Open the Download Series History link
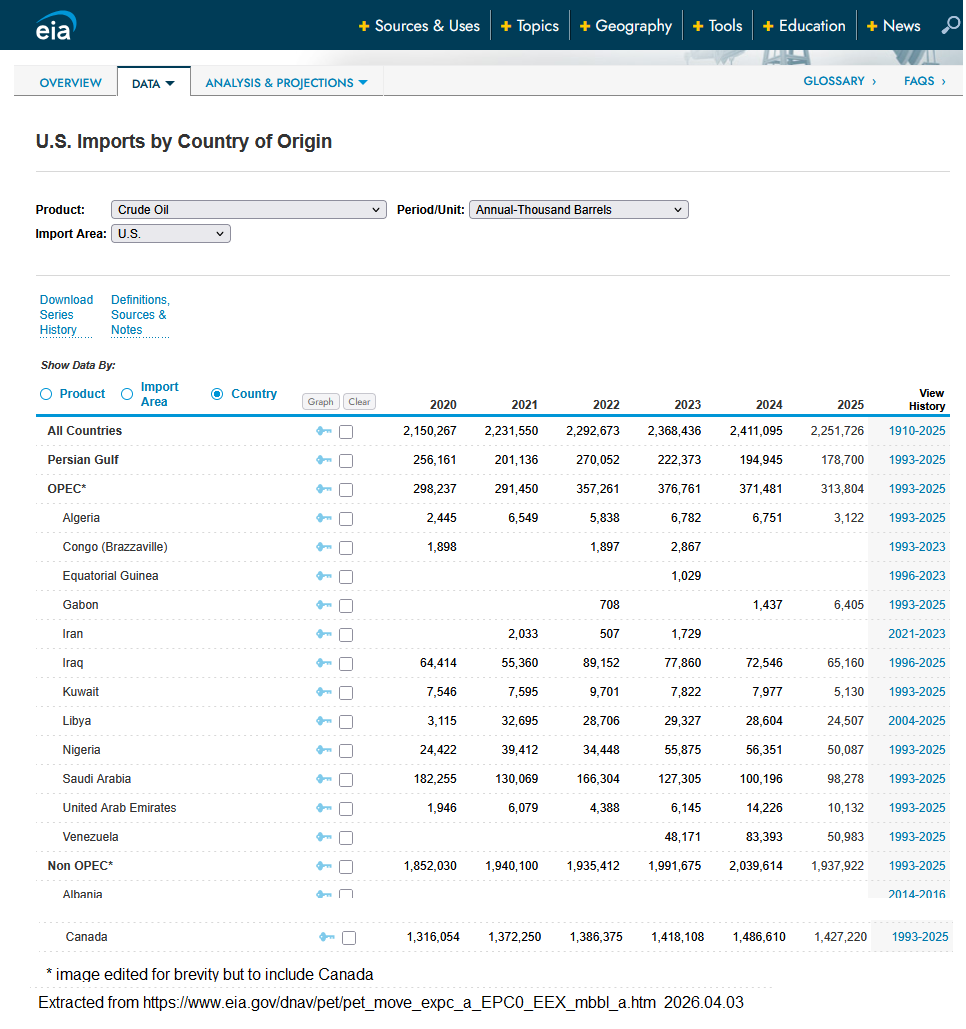Viewport: 966px width, 1029px height. [x=66, y=315]
